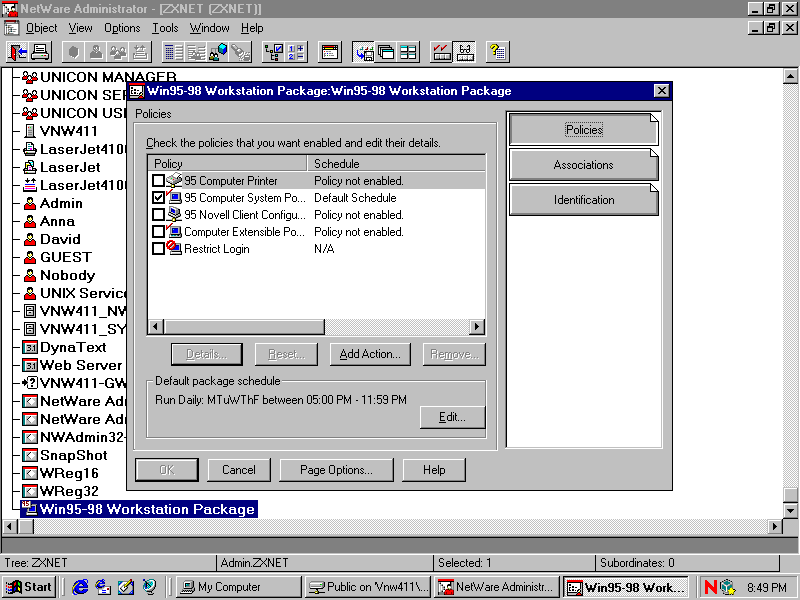Screen dimensions: 800x600
Task: Click the trustees of object toolbar icon
Action: [x=218, y=52]
